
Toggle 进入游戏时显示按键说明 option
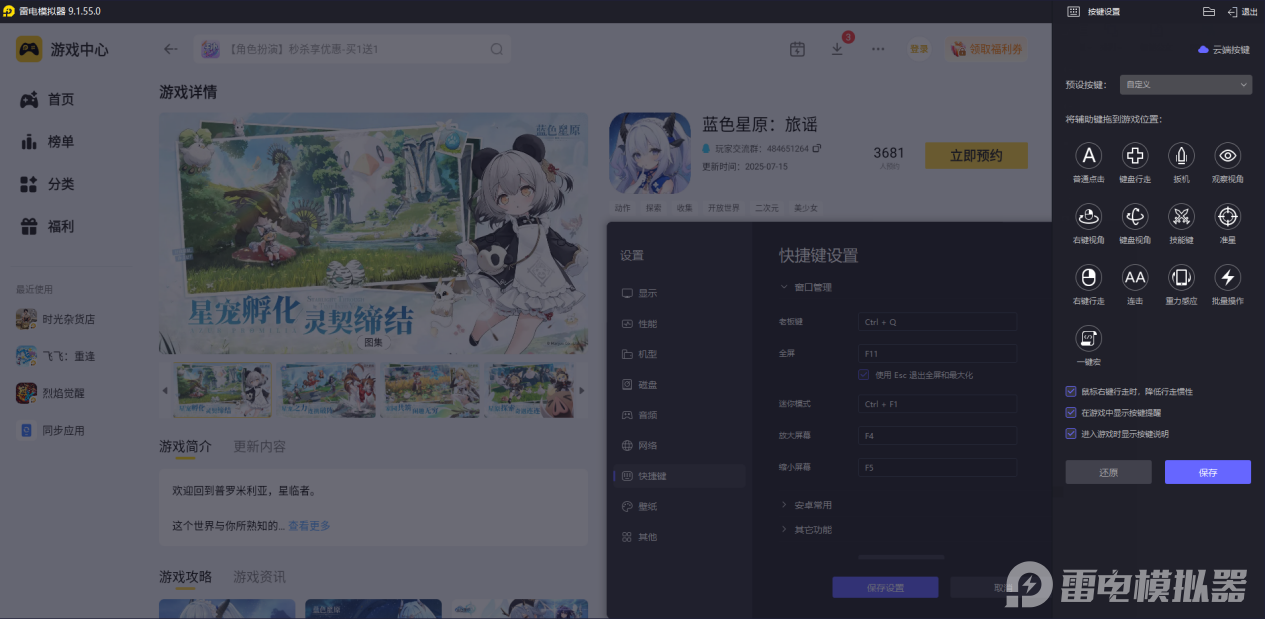click(1070, 432)
